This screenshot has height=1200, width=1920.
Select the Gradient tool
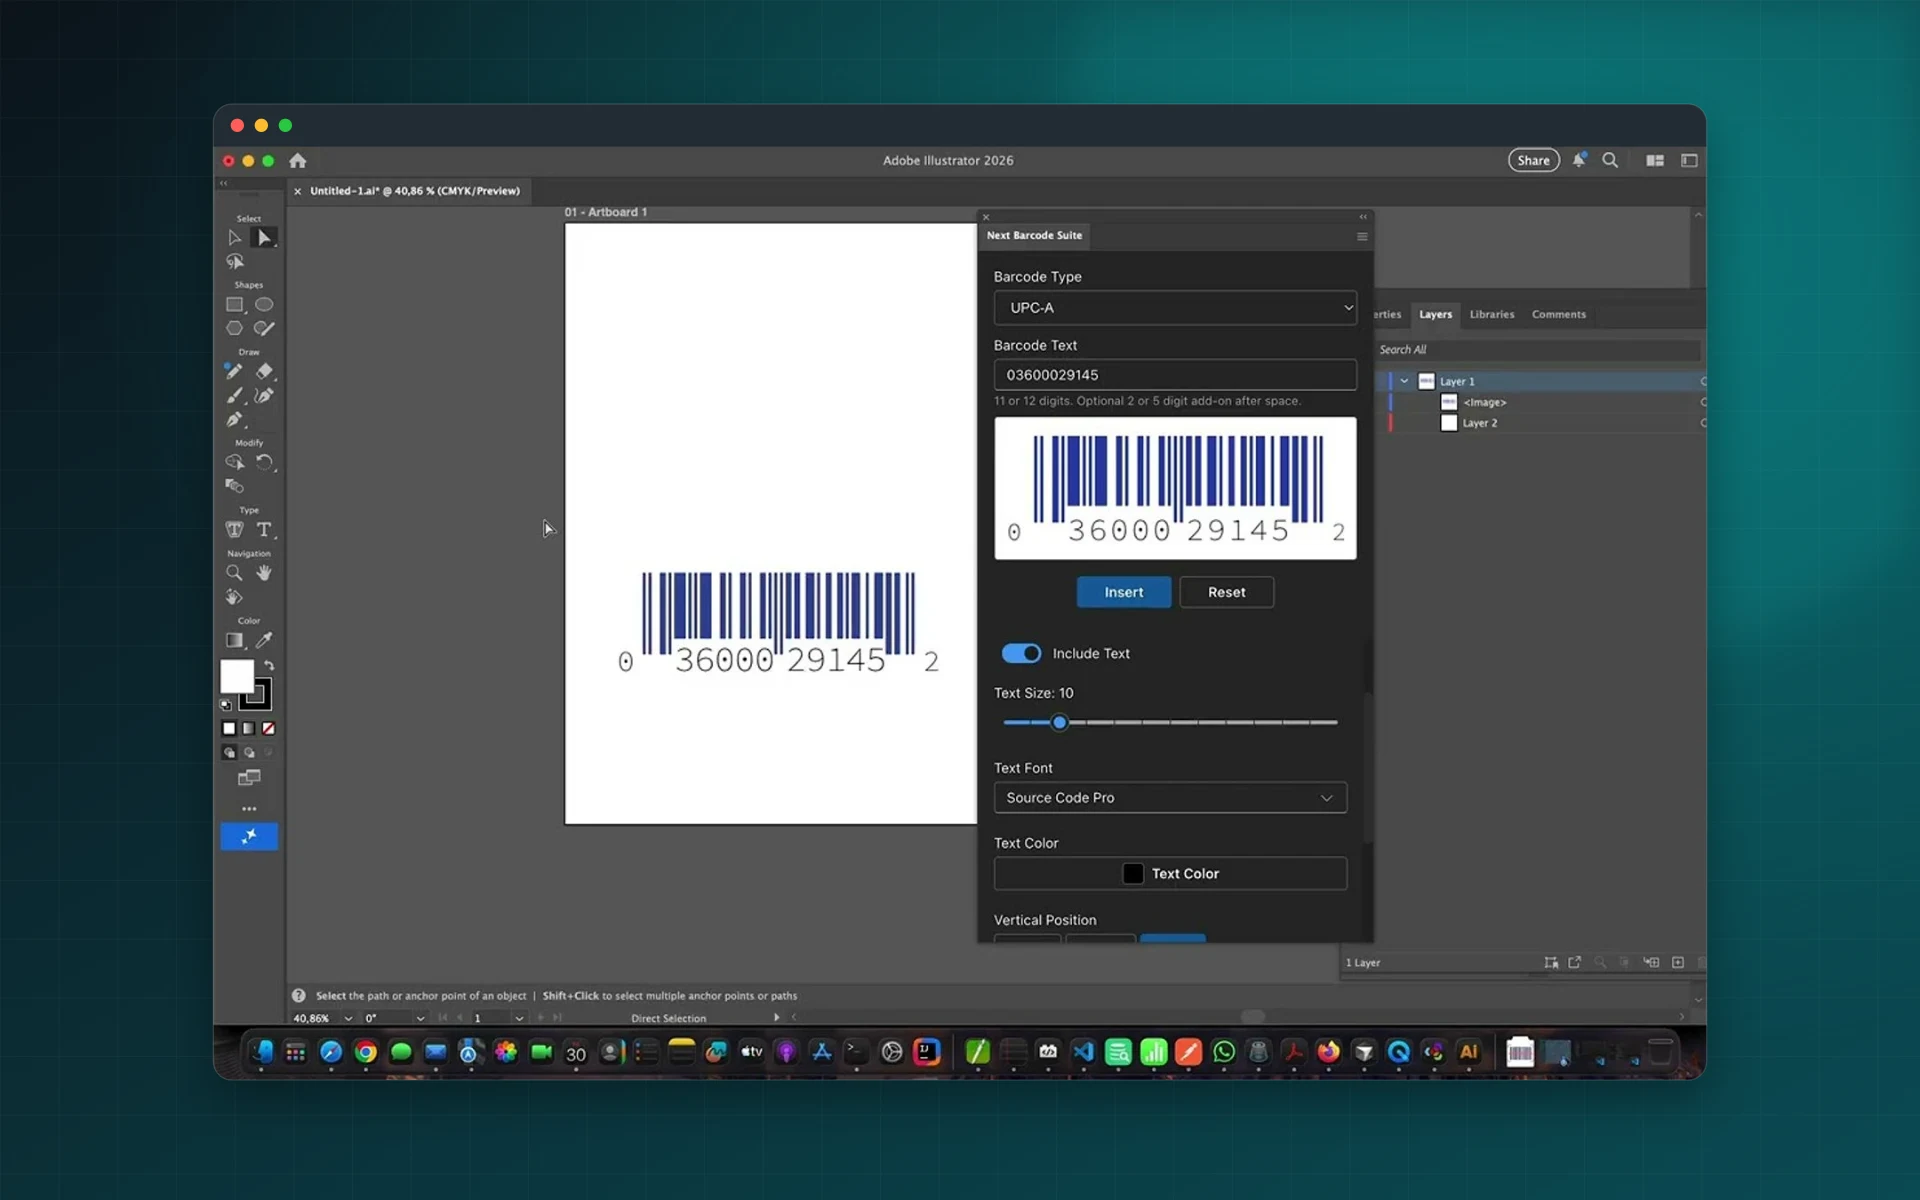[x=235, y=640]
